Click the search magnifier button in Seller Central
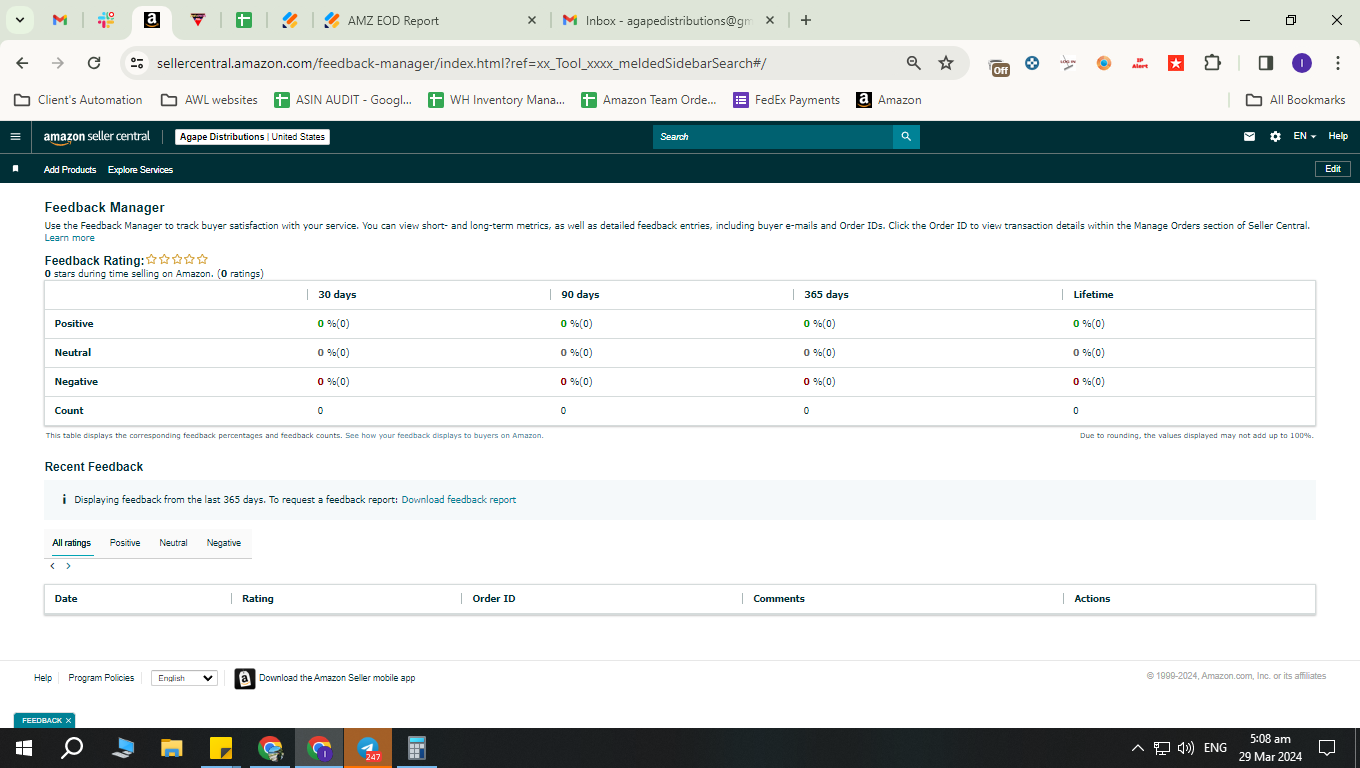The width and height of the screenshot is (1360, 768). (906, 137)
